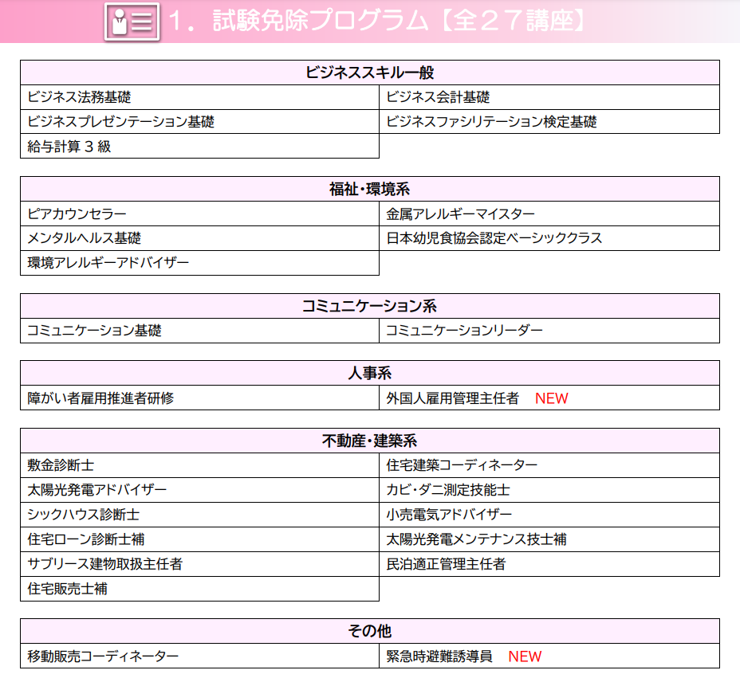Select the 人事系 category header

[370, 373]
